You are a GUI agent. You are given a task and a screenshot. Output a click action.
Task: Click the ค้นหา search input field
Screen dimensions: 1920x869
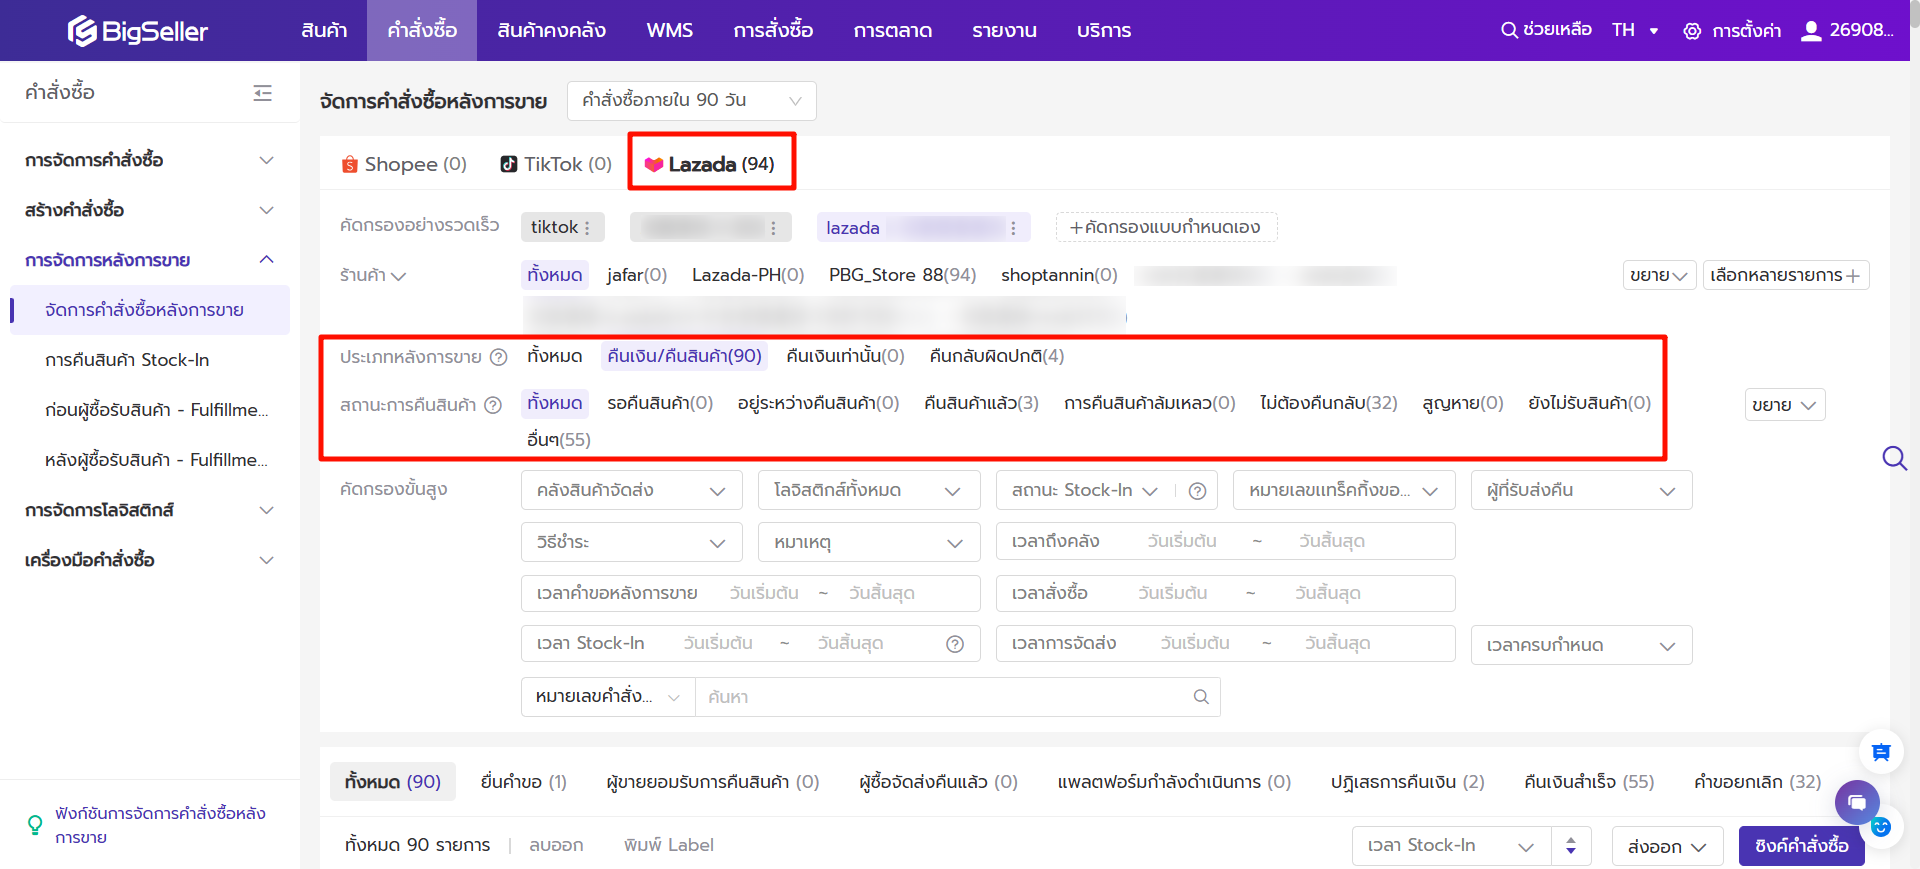coord(943,697)
